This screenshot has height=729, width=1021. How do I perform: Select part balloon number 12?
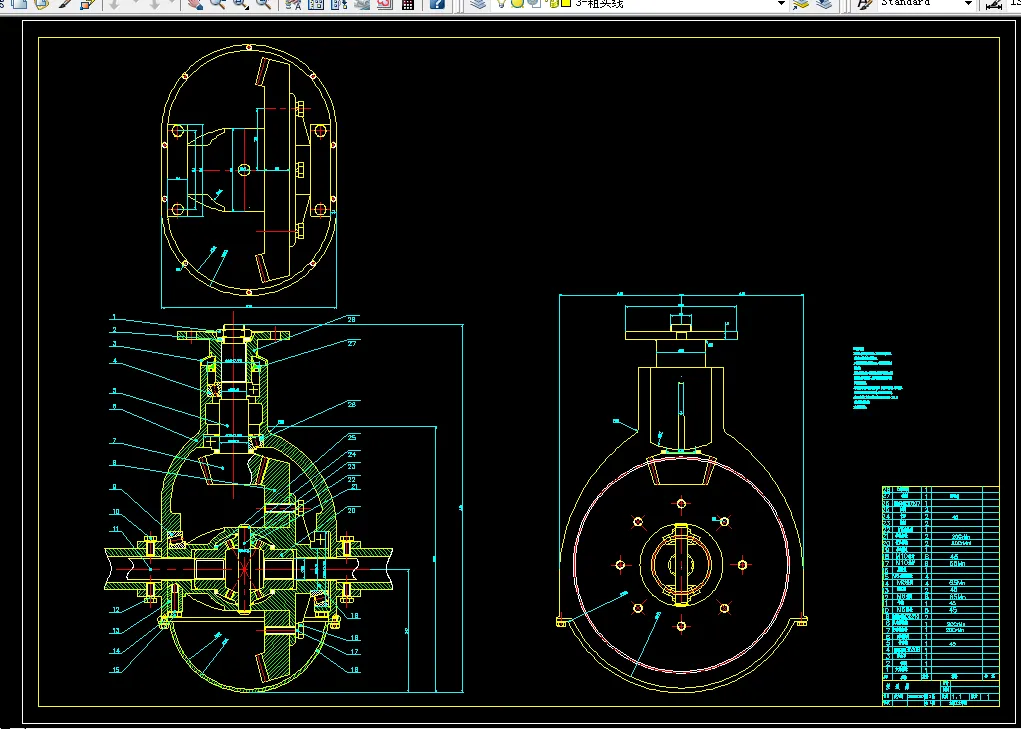[x=115, y=610]
